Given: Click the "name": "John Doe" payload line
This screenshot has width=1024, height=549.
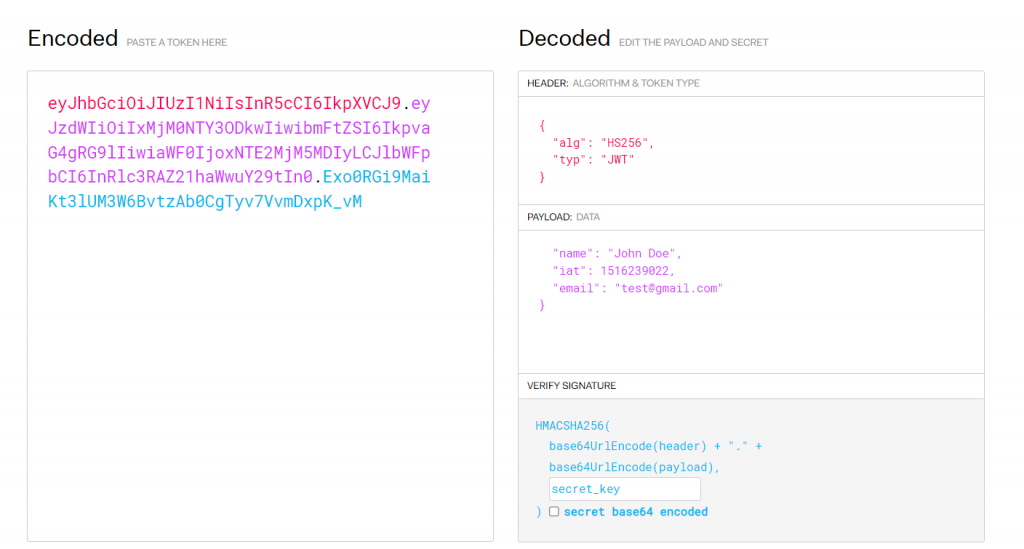Looking at the screenshot, I should [616, 254].
